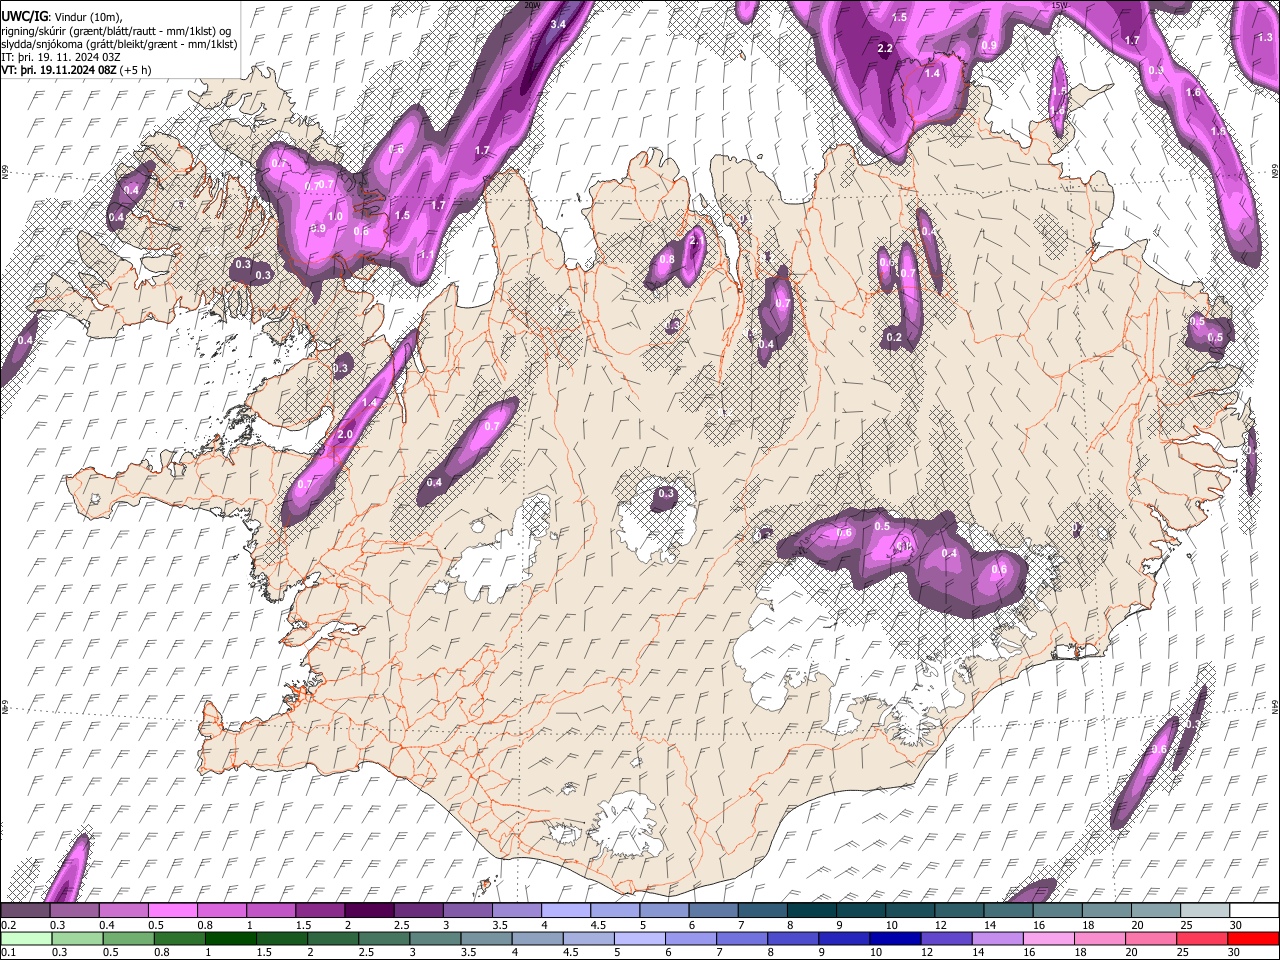Click the 'VT: þri. 19.11.2024 08Z (+5 h)' line
Viewport: 1280px width, 960px height.
(x=77, y=70)
